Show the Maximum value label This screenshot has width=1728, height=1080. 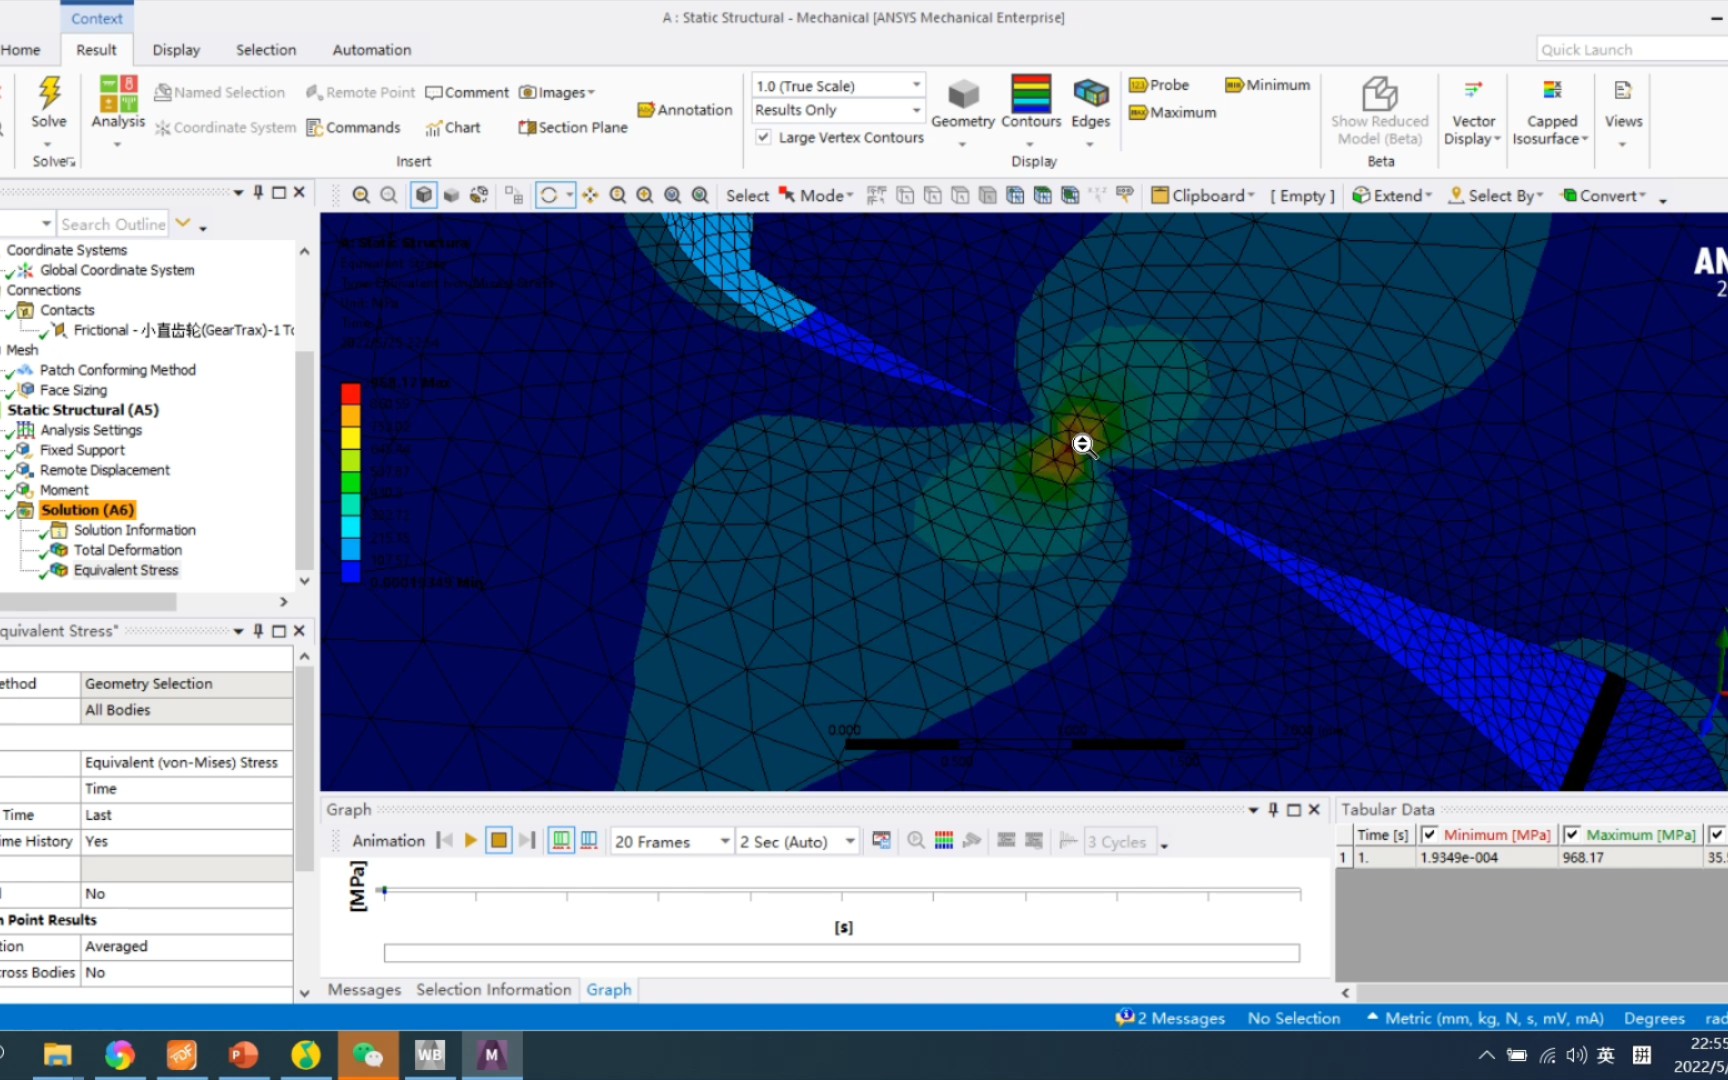(x=1170, y=112)
